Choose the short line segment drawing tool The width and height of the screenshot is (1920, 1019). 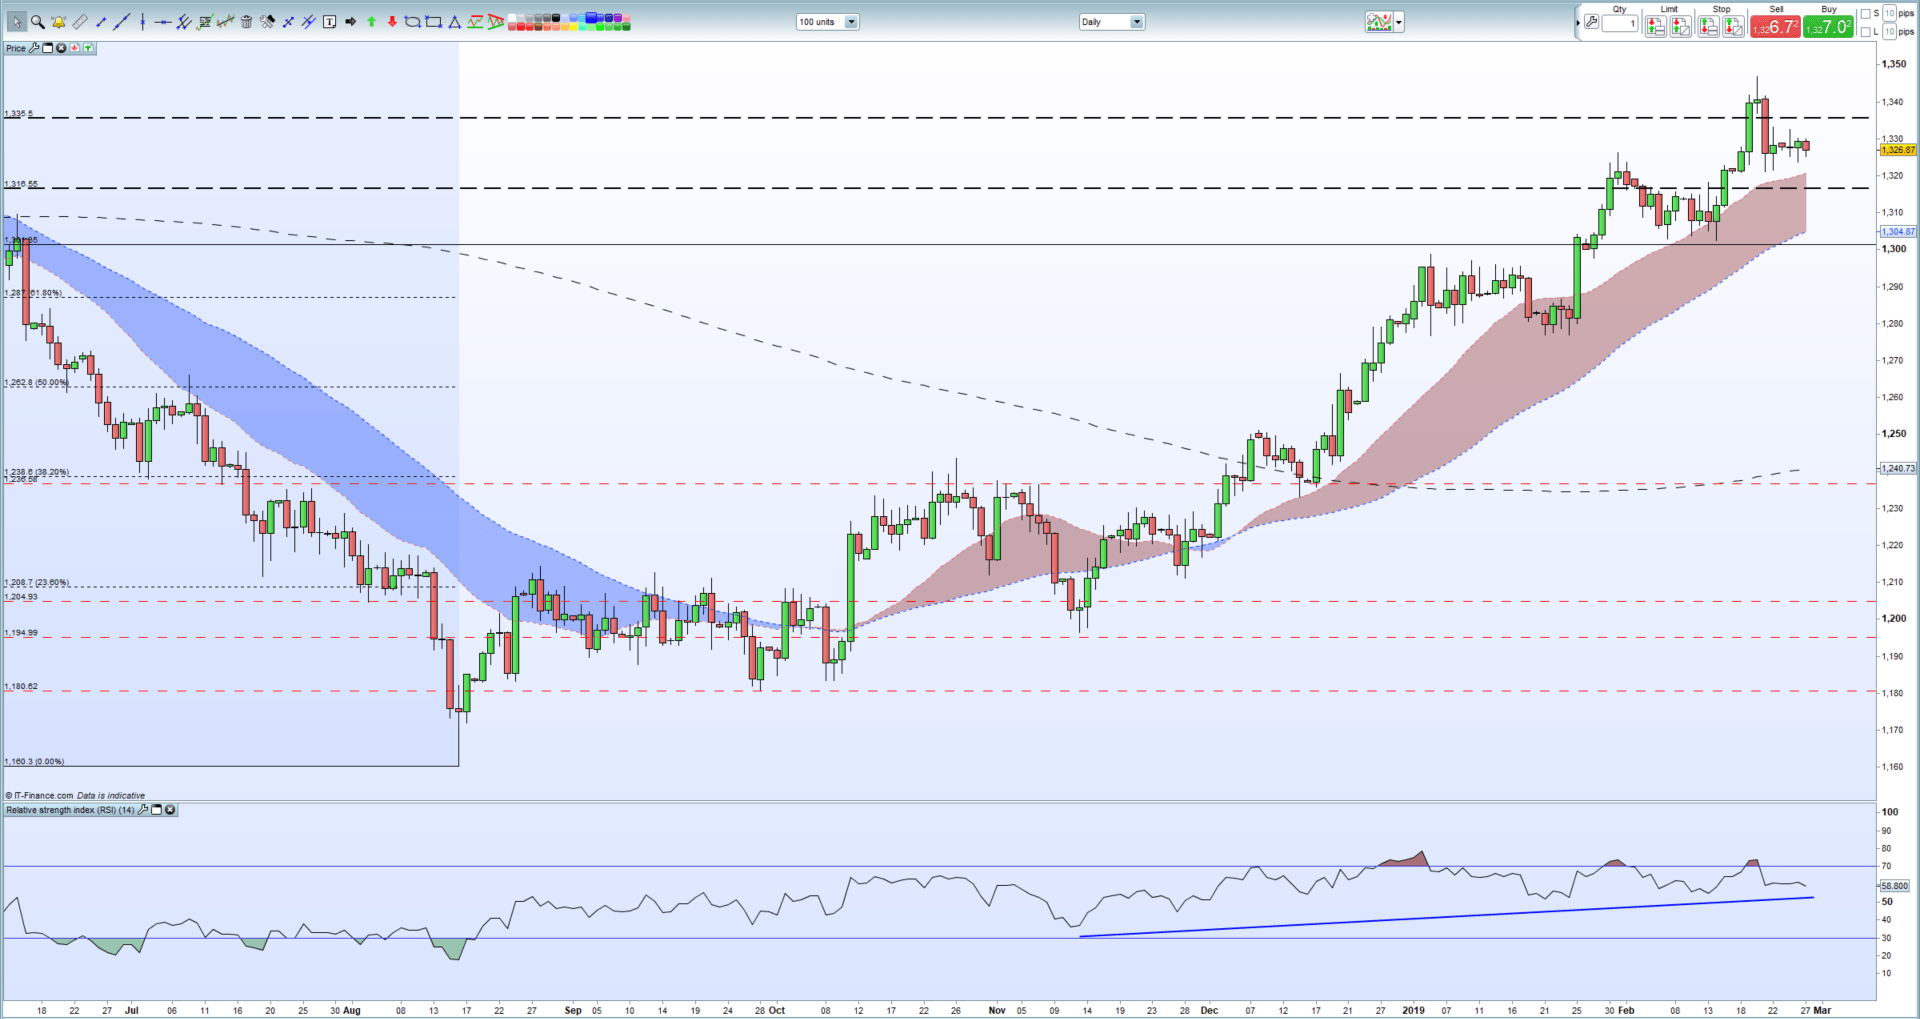(x=101, y=22)
